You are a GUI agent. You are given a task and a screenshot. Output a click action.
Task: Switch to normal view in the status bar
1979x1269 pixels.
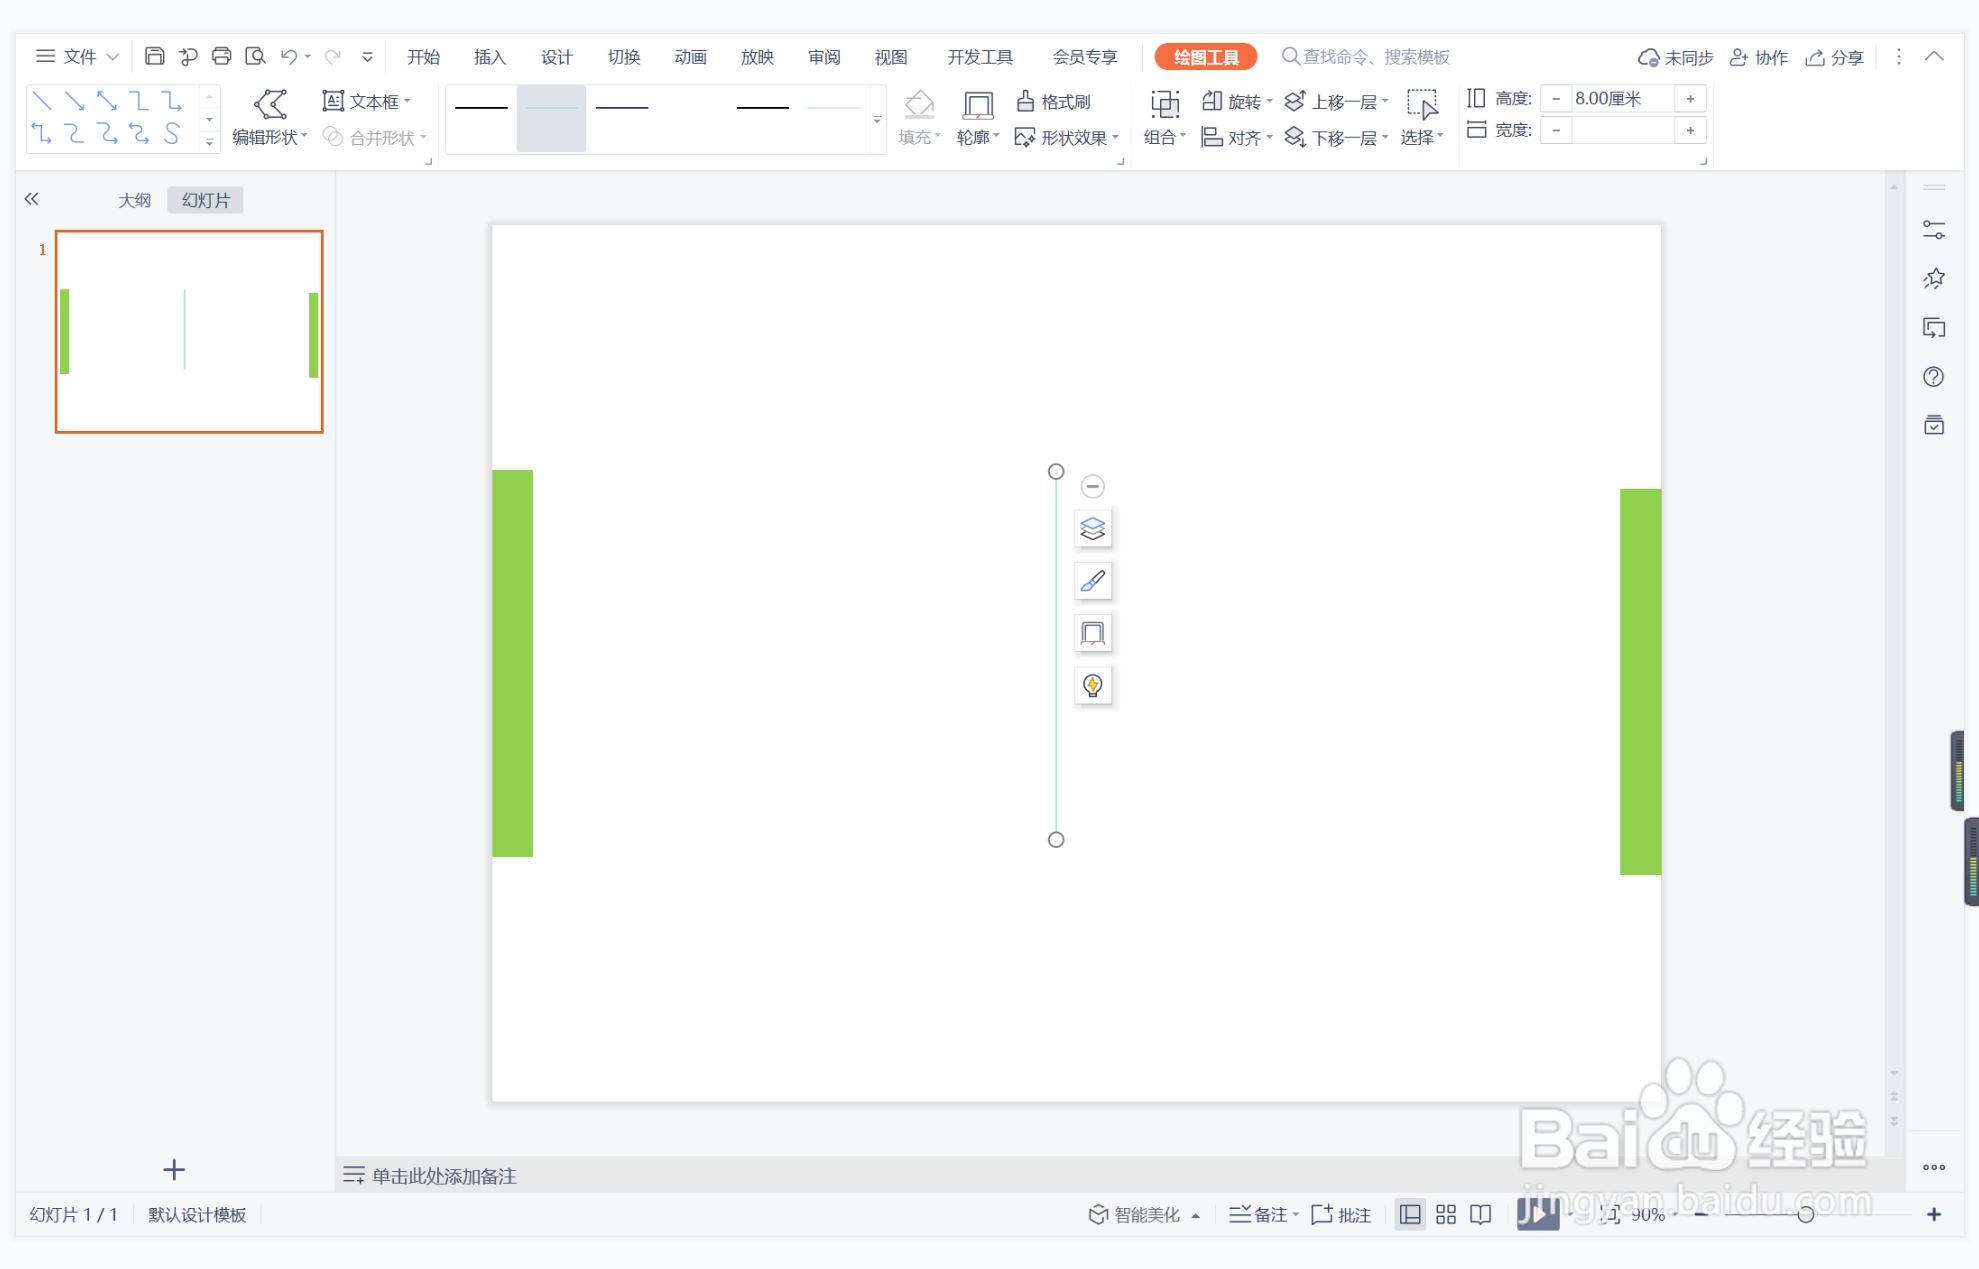pyautogui.click(x=1410, y=1214)
